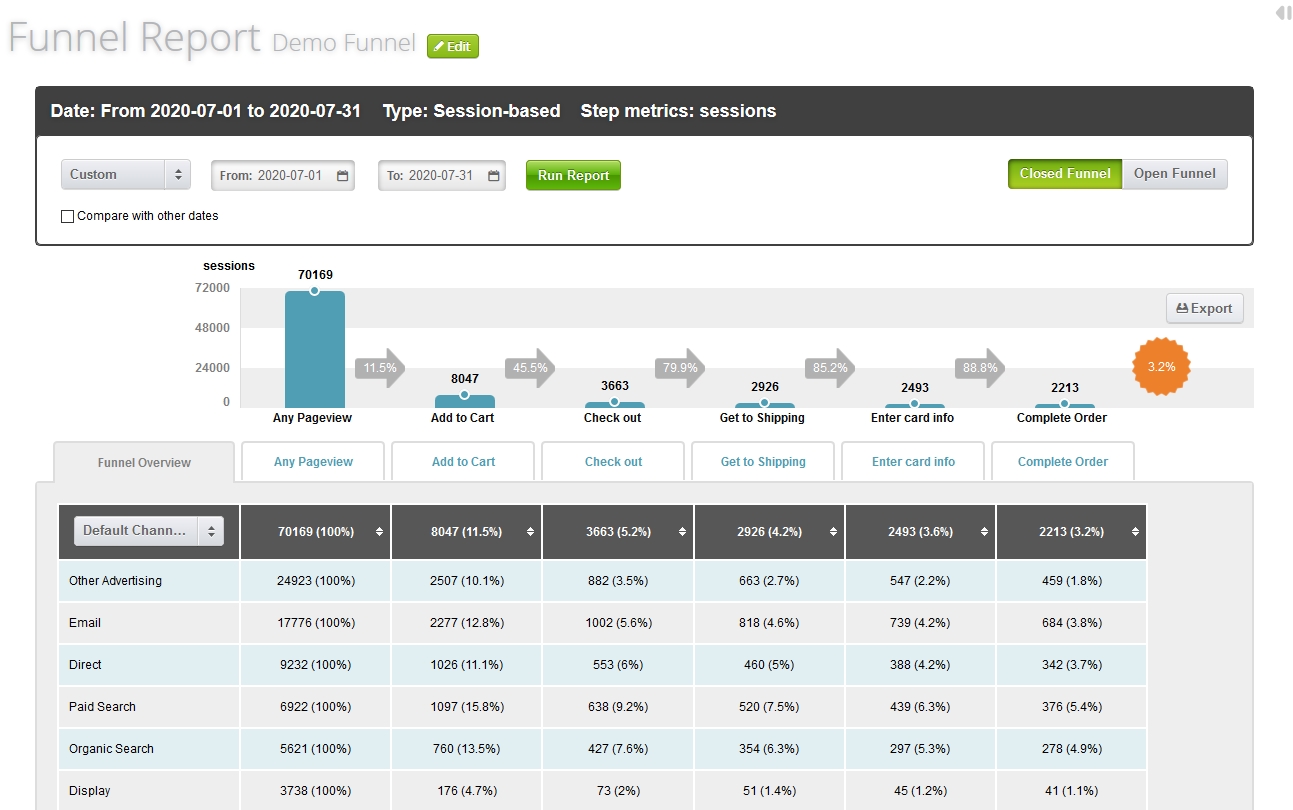Click Run Report button
The image size is (1293, 810).
573,175
